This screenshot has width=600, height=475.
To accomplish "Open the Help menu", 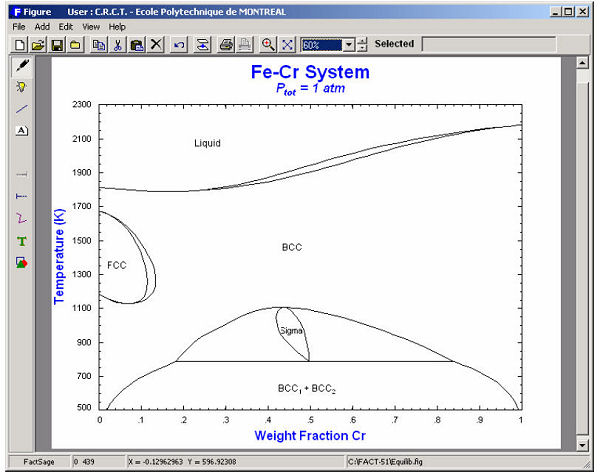I will coord(117,26).
